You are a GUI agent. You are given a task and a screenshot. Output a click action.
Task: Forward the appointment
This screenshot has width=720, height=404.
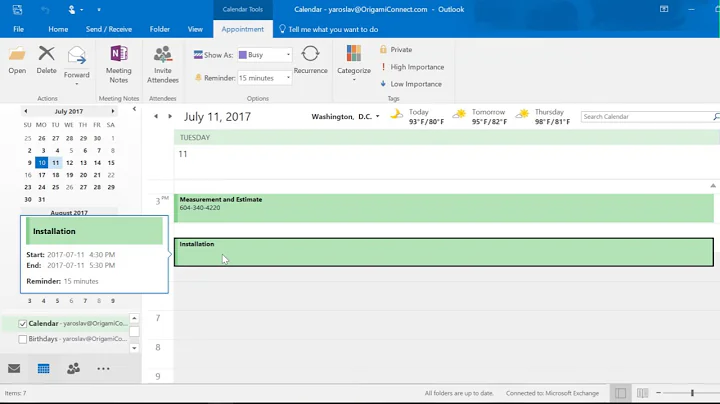click(77, 62)
